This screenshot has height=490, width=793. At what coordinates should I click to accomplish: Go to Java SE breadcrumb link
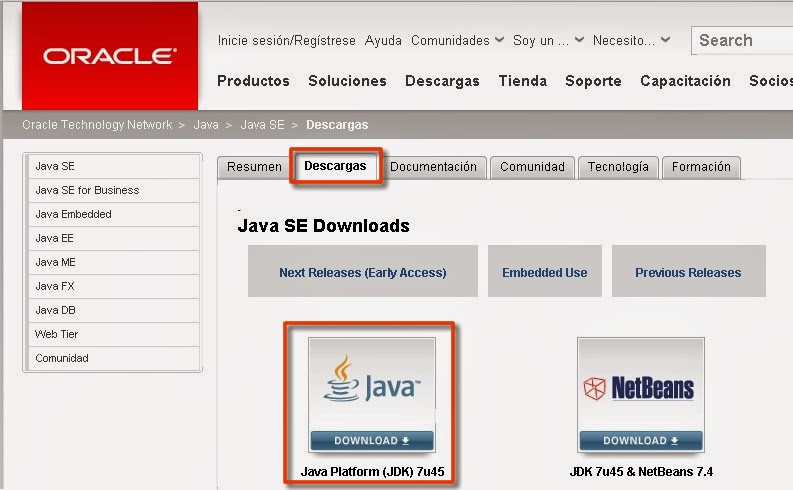click(262, 125)
